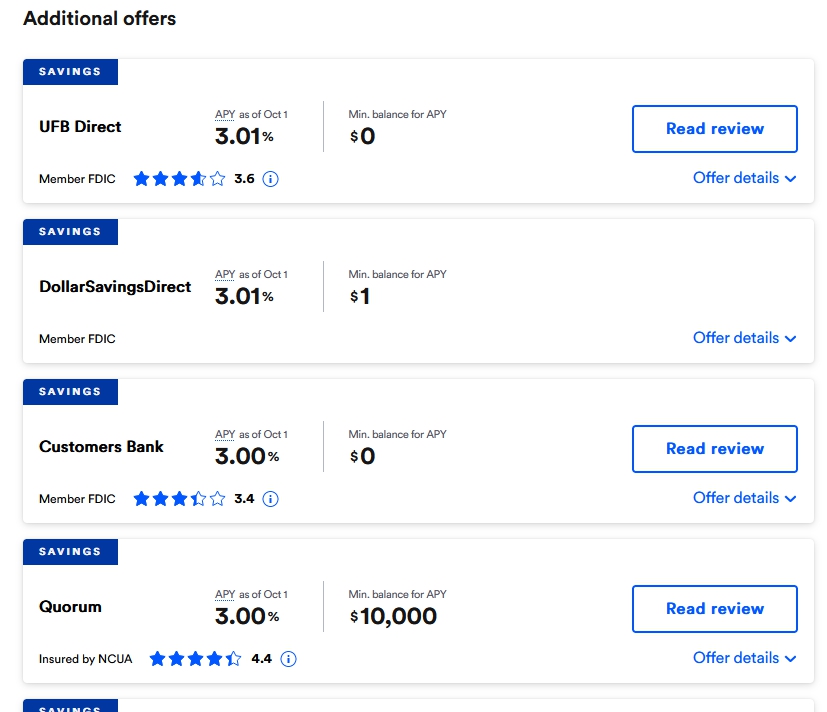Read review of UFB Direct
Image resolution: width=827 pixels, height=712 pixels.
tap(715, 129)
